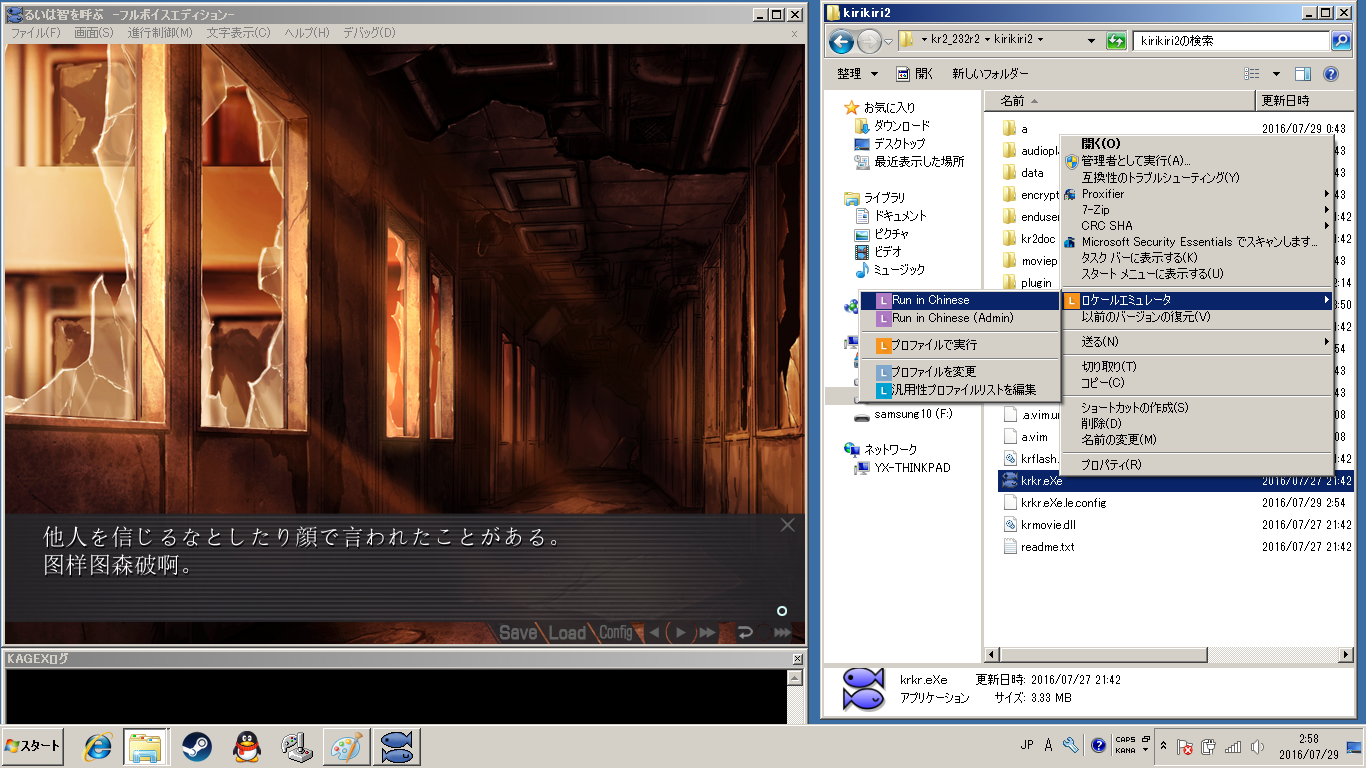Click the return arrow icon in game bar
Image resolution: width=1366 pixels, height=768 pixels.
tap(745, 633)
